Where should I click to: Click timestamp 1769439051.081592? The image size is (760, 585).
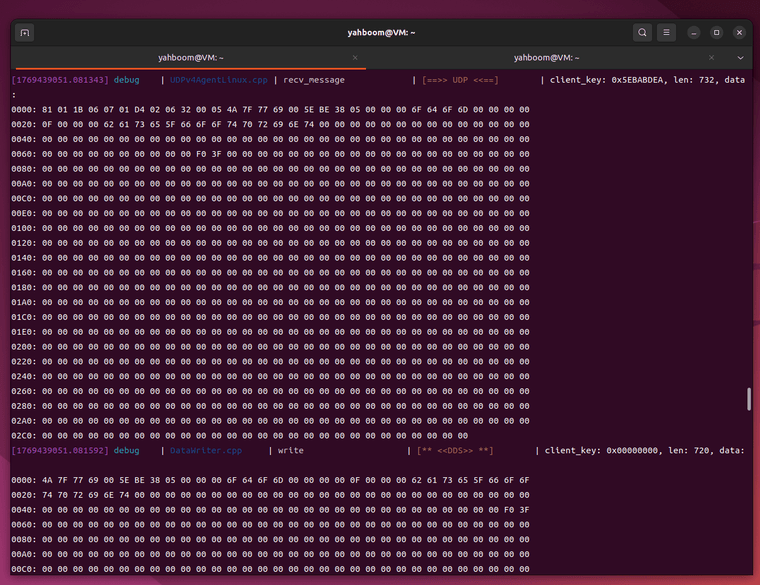(x=60, y=450)
